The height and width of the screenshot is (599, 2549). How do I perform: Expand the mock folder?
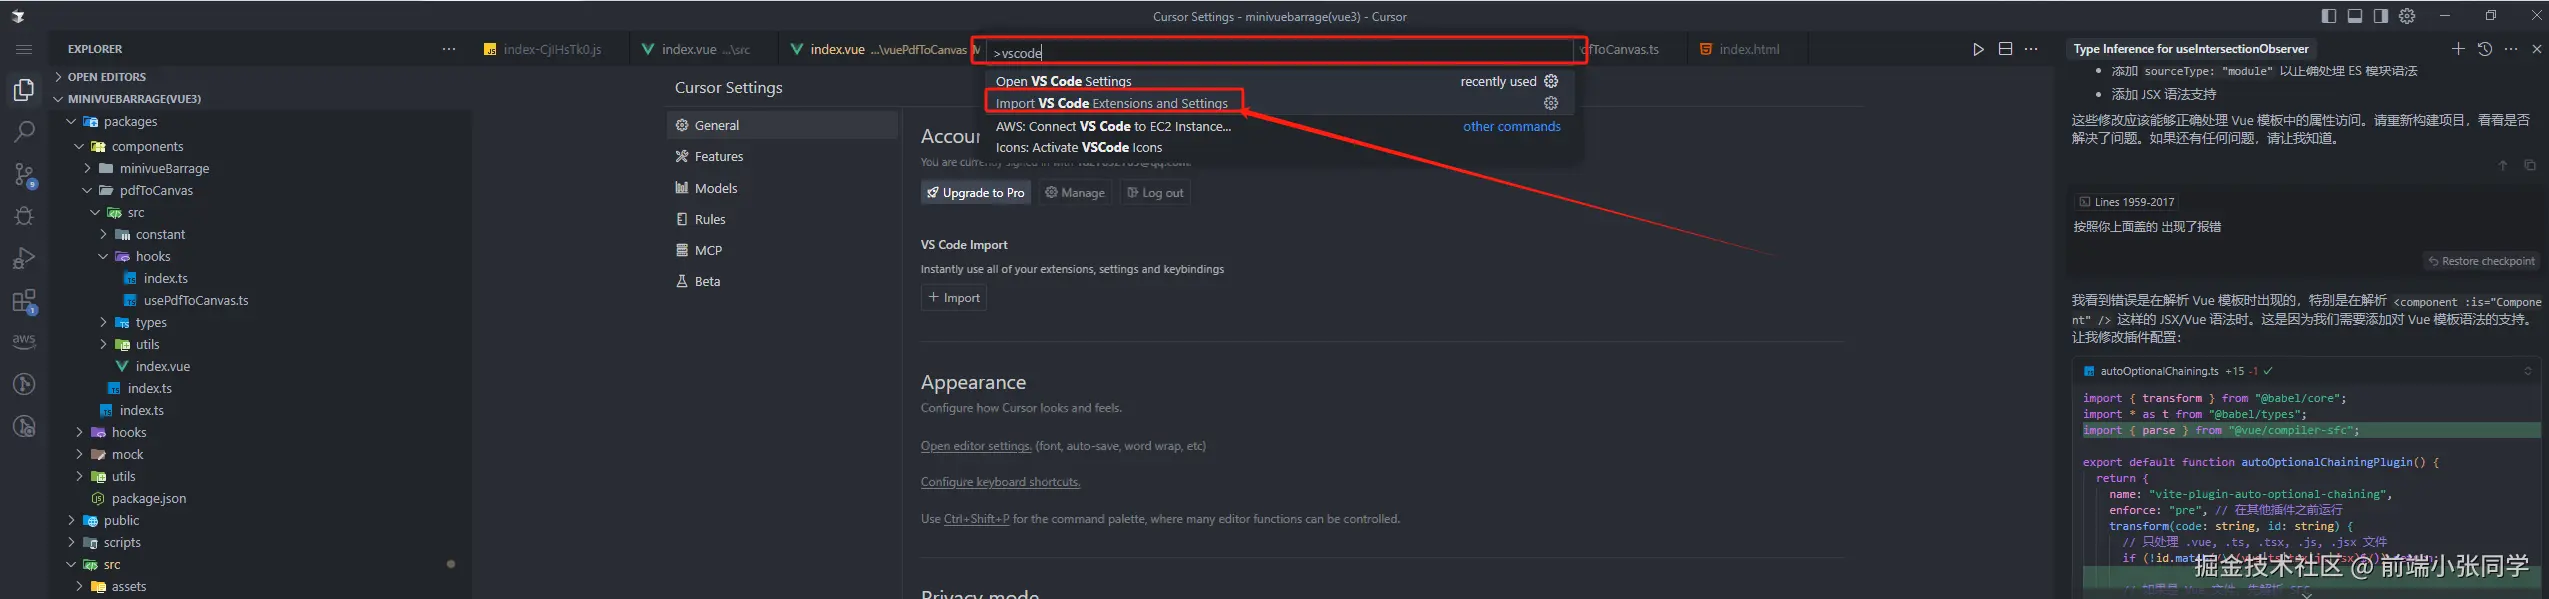click(260, 454)
